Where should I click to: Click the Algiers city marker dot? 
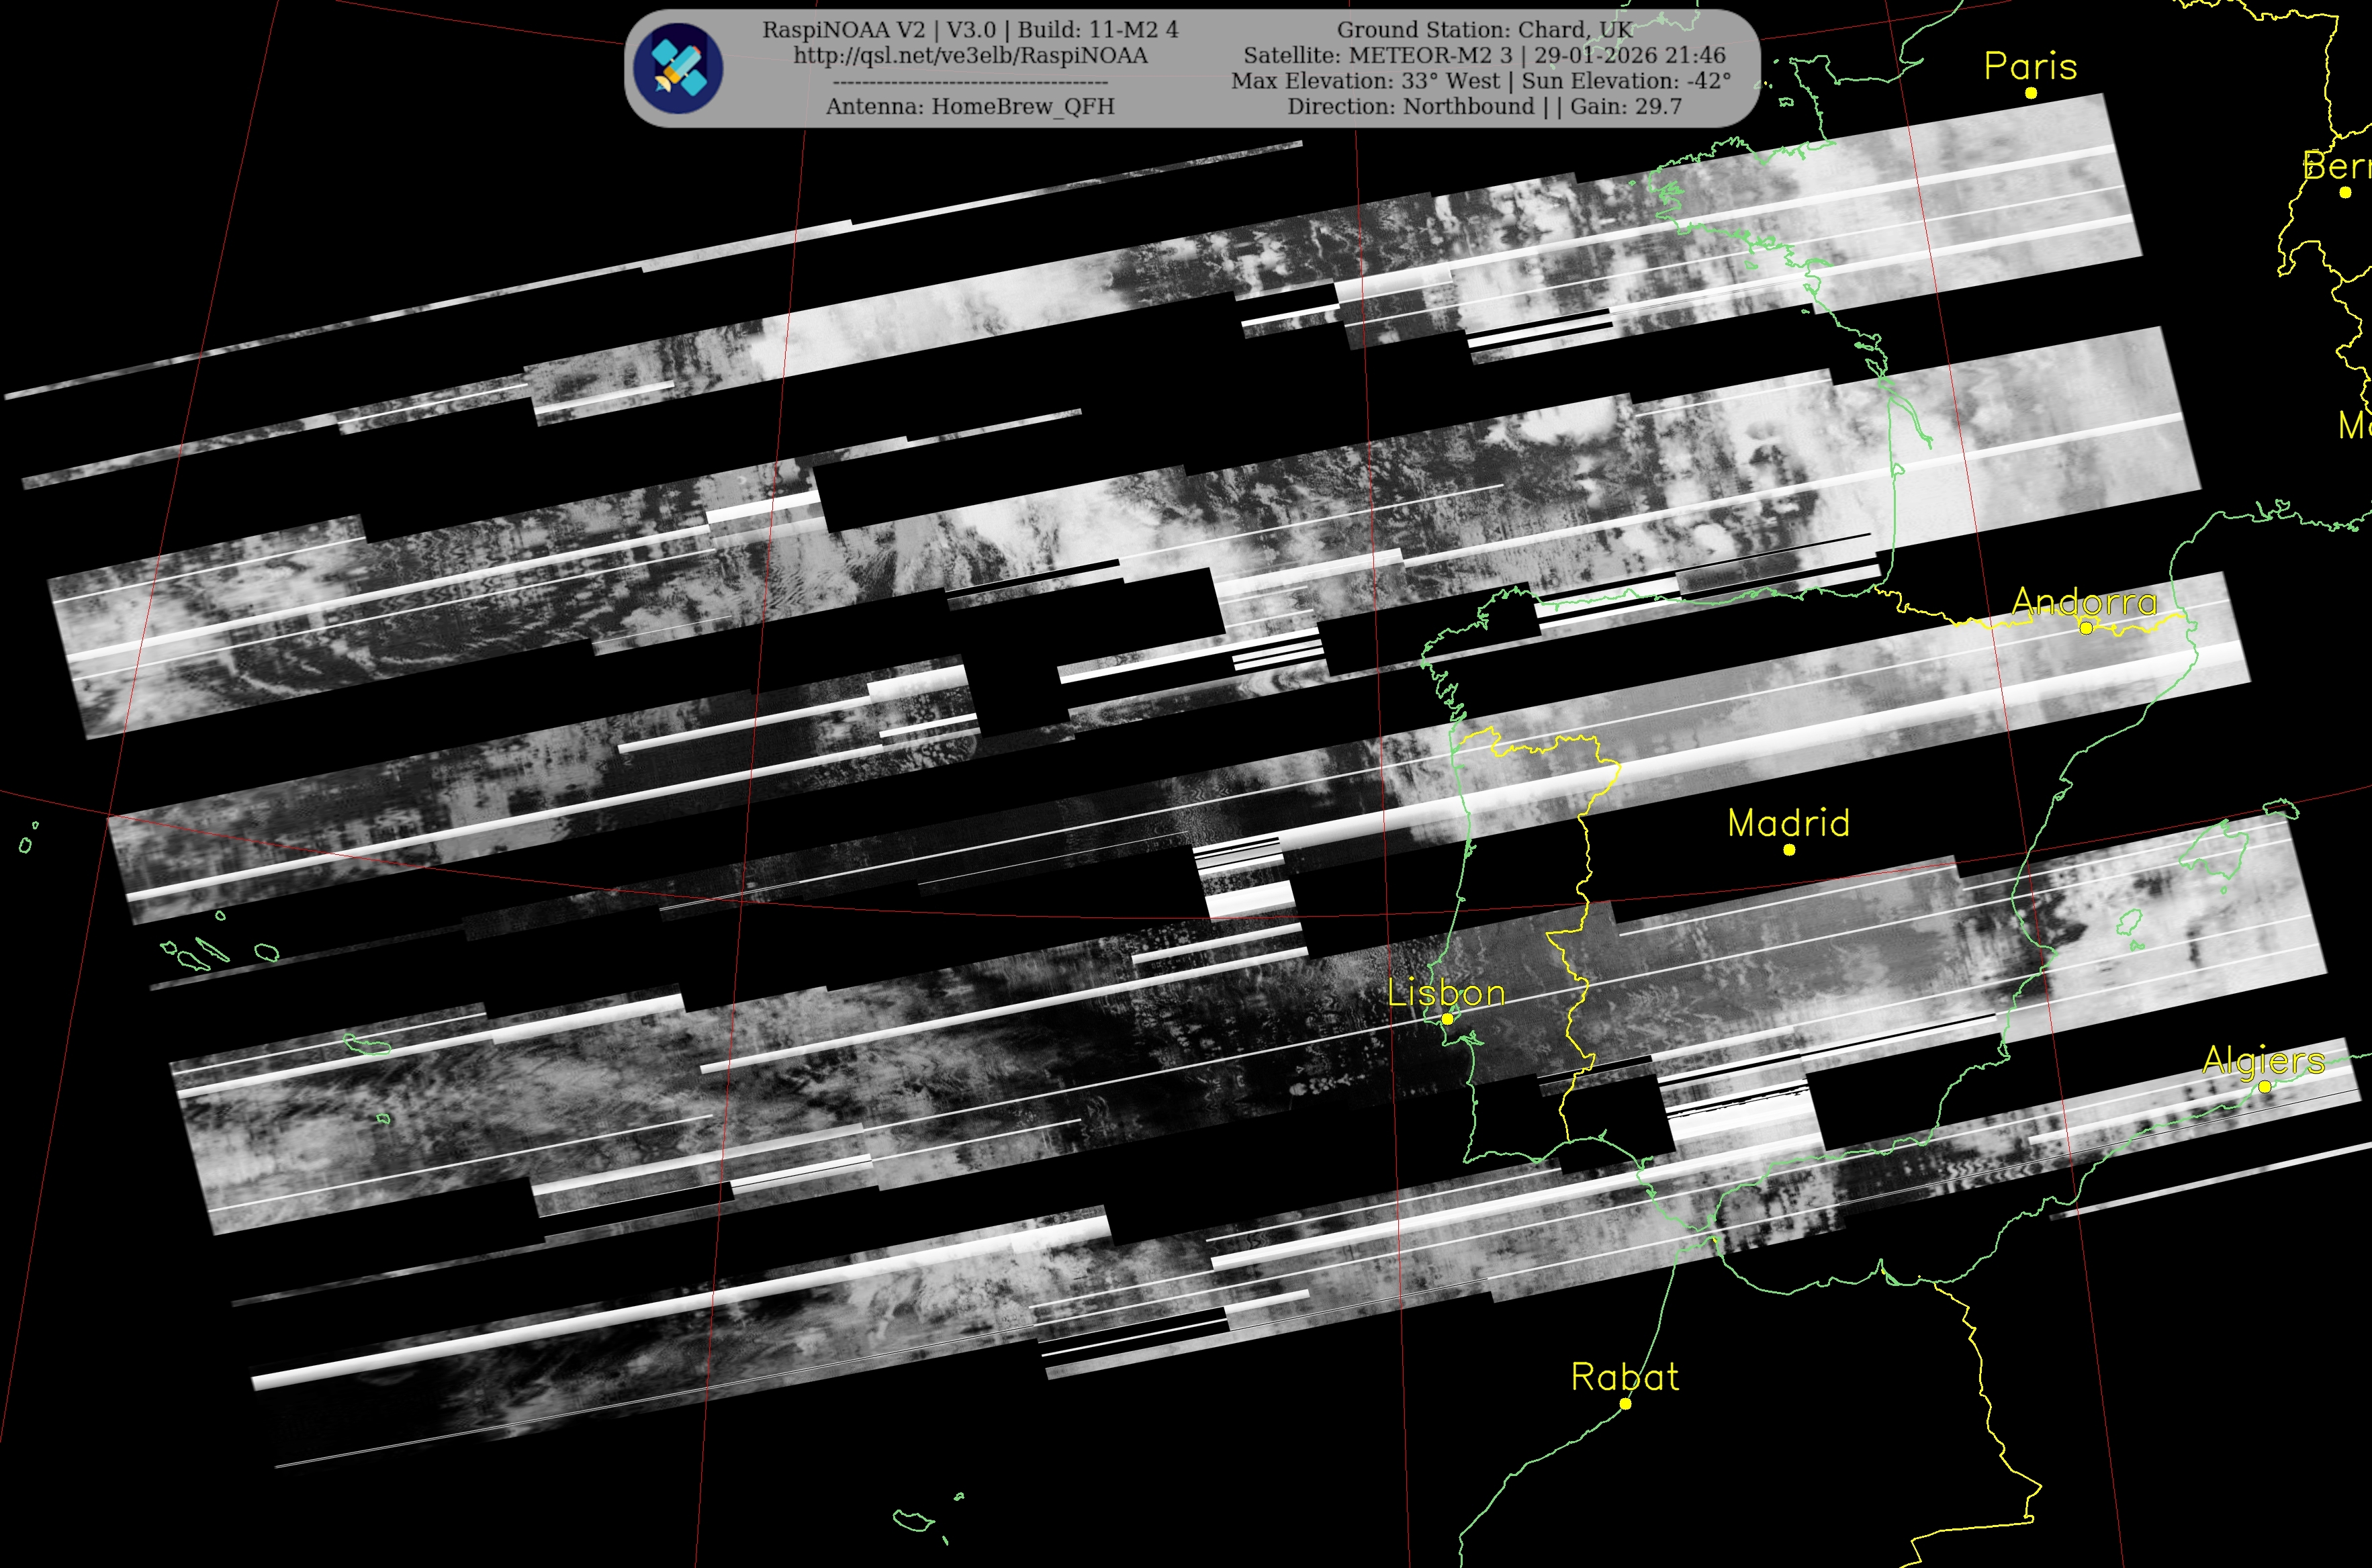[x=2265, y=1086]
